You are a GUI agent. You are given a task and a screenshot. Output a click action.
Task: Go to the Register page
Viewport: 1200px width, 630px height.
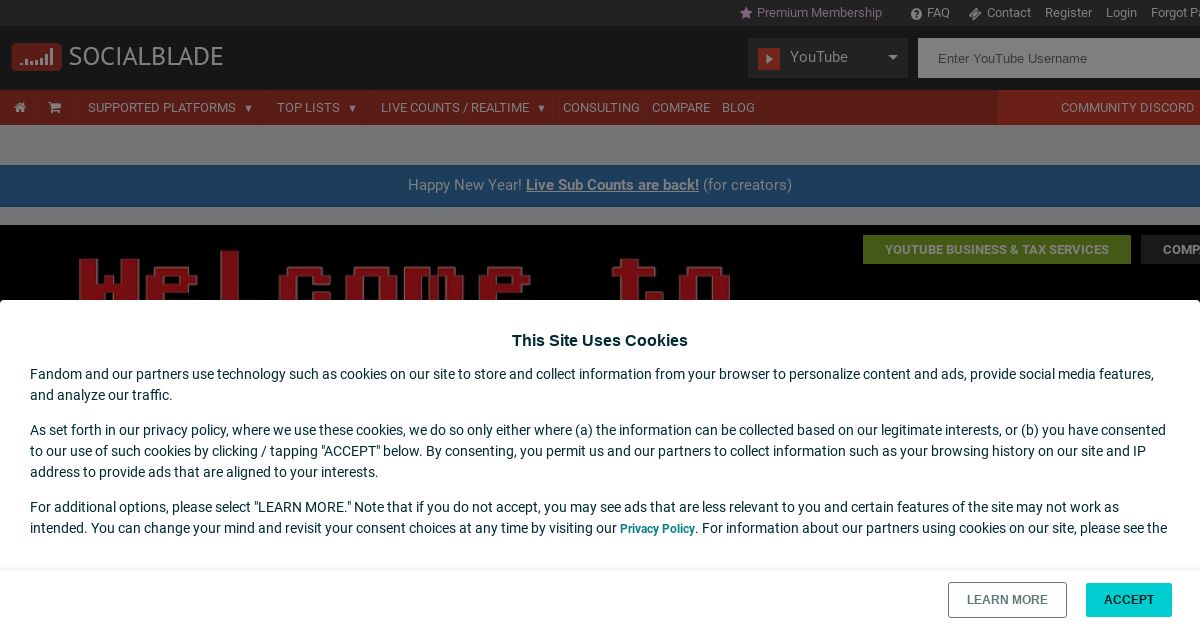click(1068, 13)
